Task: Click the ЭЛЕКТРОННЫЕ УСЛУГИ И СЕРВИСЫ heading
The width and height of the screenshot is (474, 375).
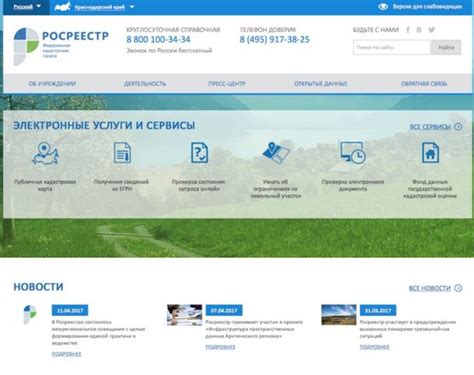Action: 104,126
